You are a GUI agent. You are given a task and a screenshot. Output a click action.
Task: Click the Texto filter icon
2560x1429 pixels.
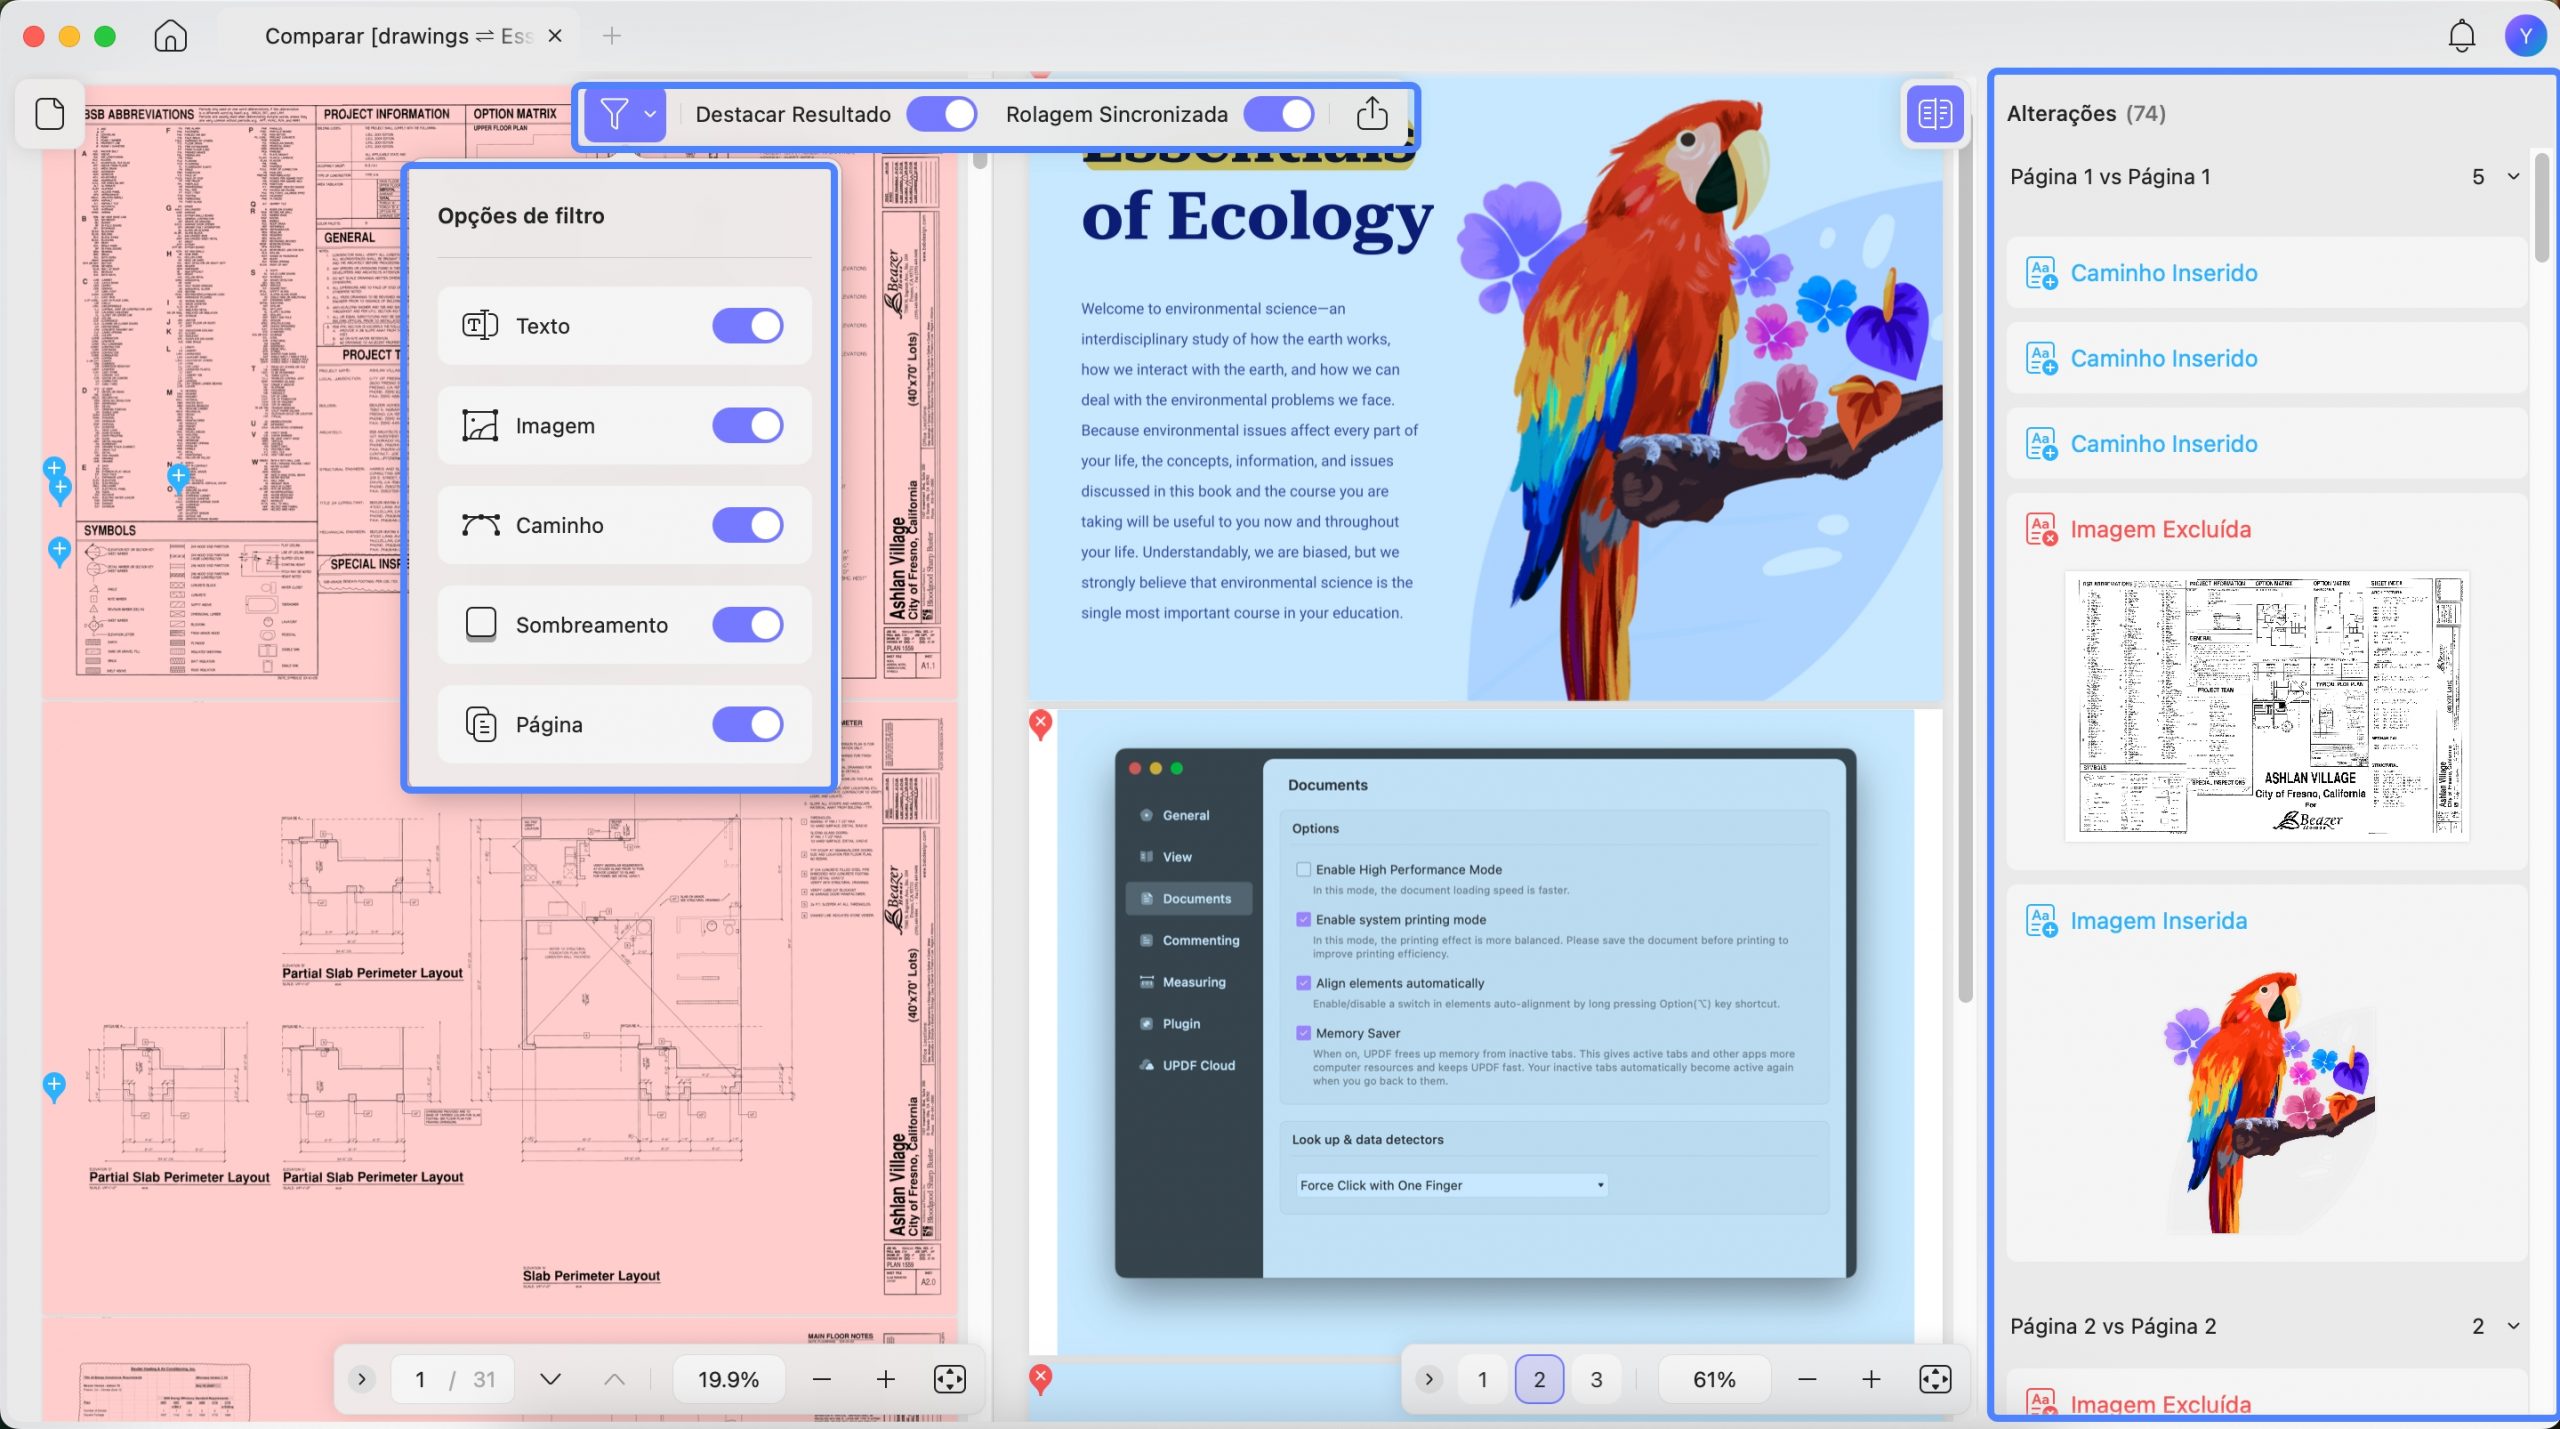(480, 326)
